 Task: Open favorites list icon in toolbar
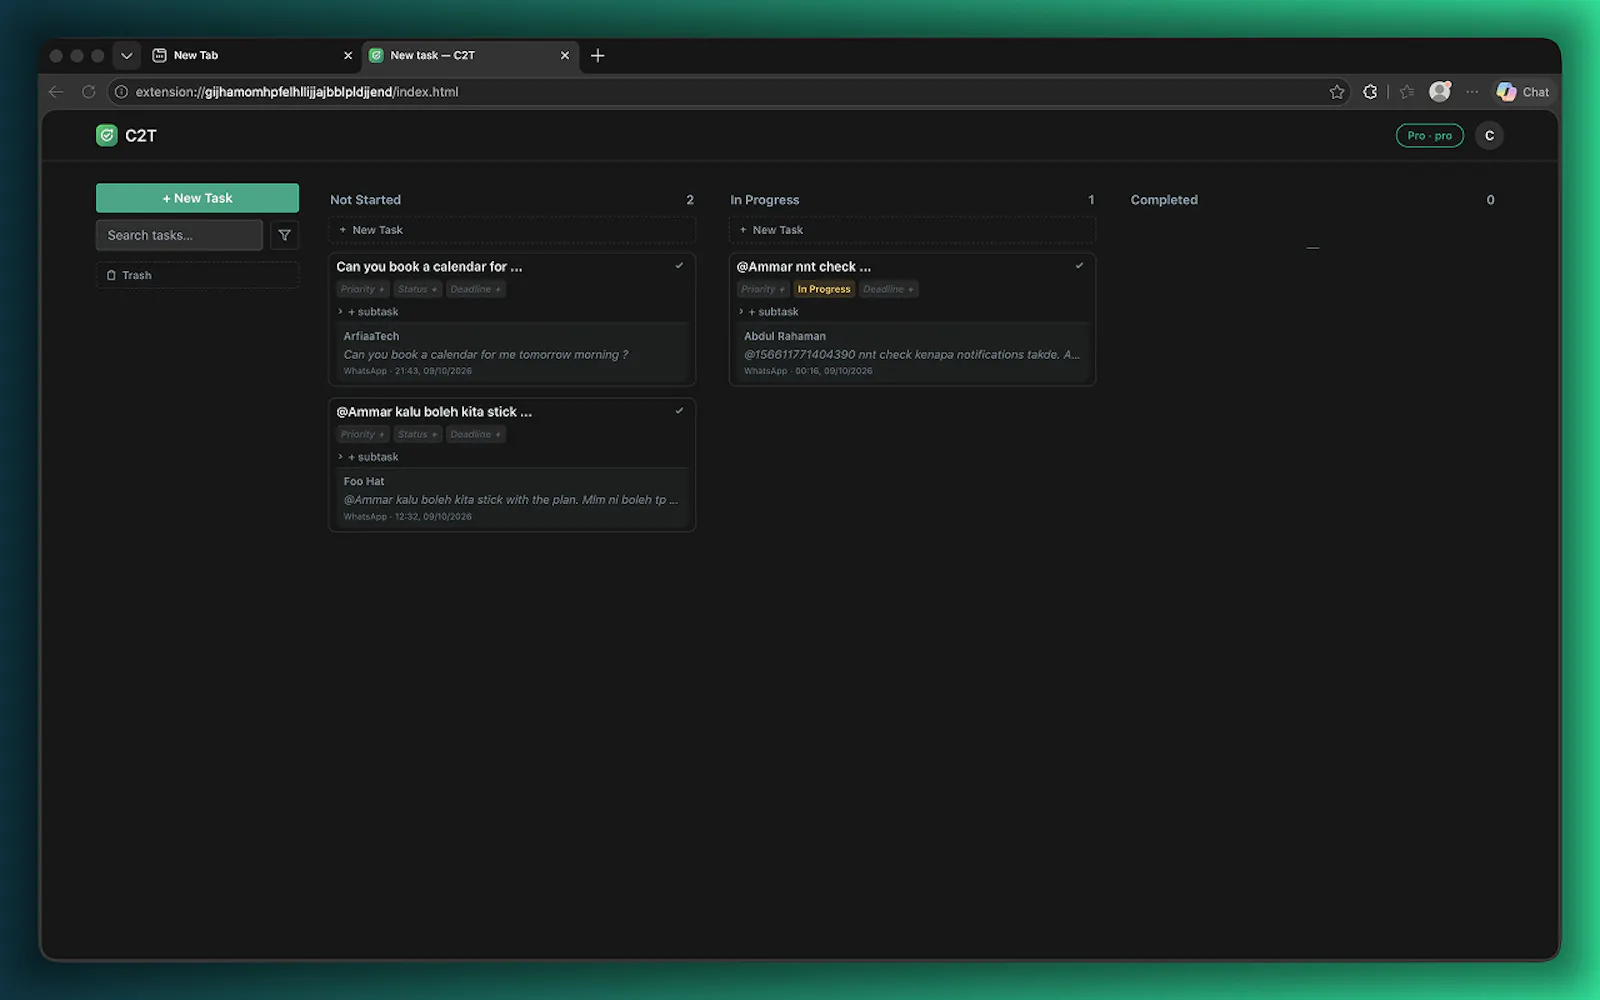click(1407, 92)
